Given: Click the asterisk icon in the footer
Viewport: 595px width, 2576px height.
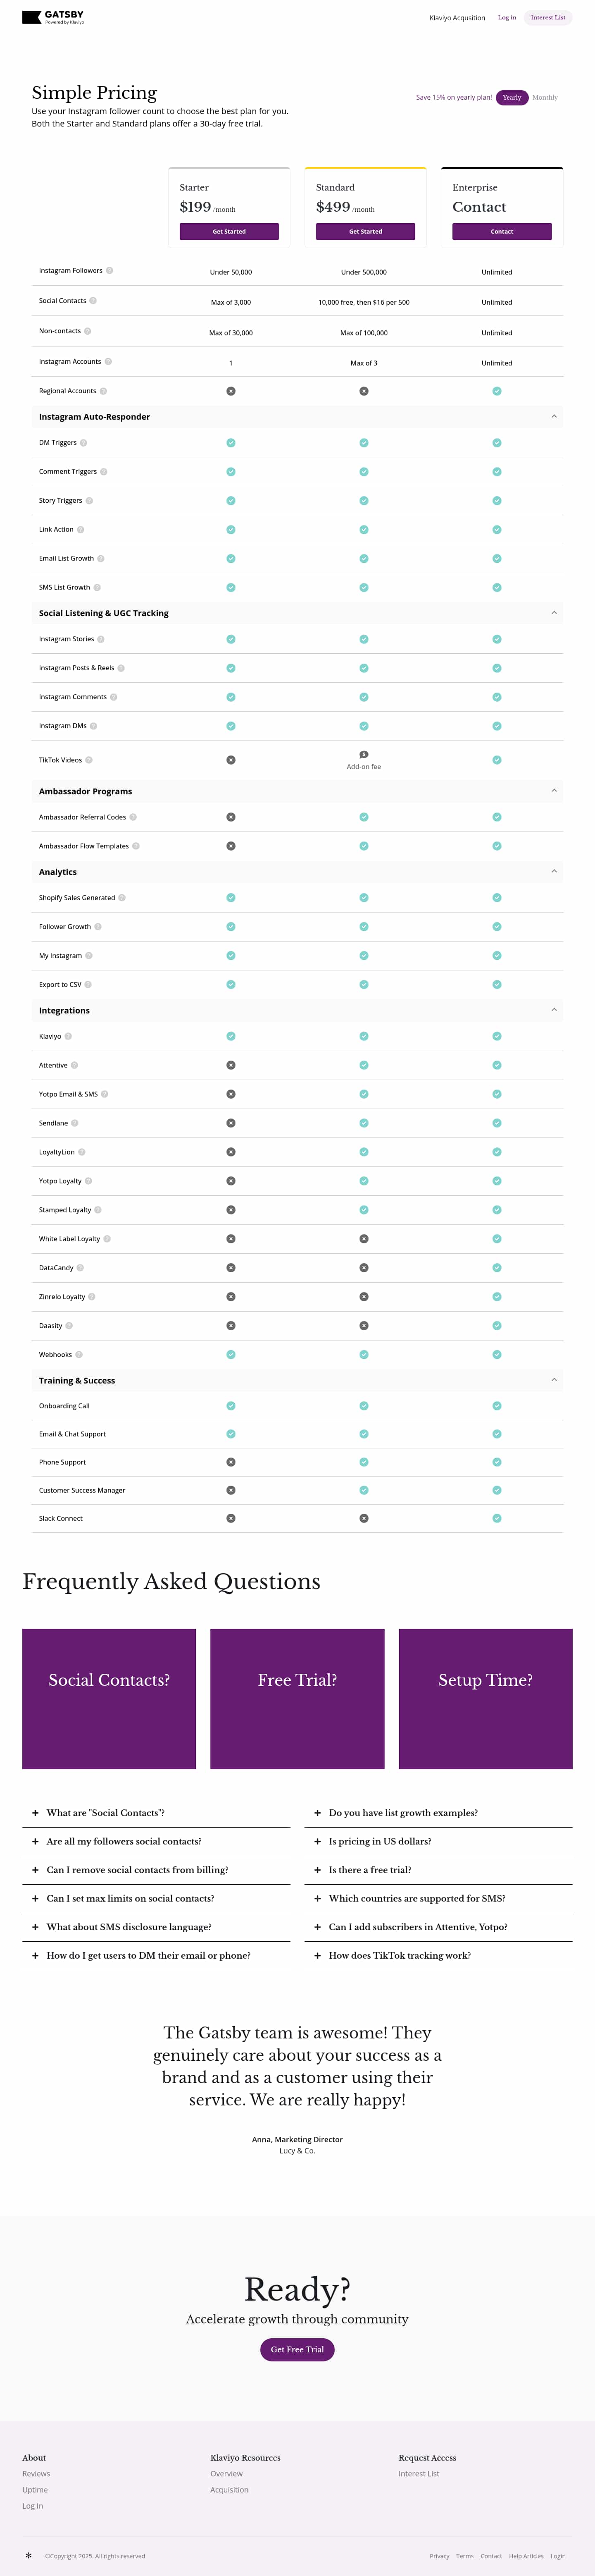Looking at the screenshot, I should pyautogui.click(x=29, y=2555).
